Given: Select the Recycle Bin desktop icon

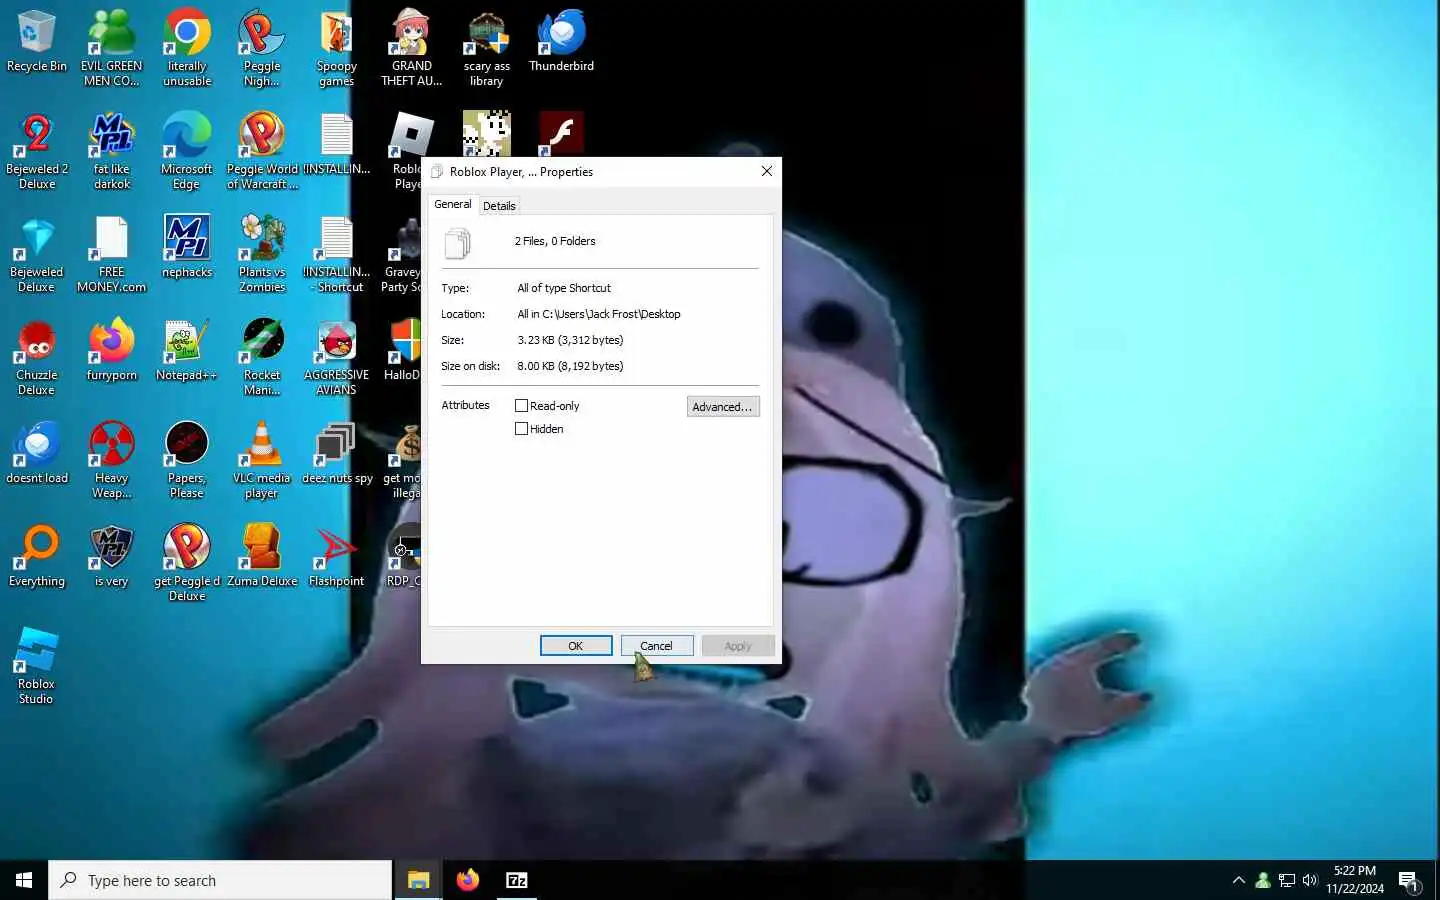Looking at the screenshot, I should click(x=37, y=42).
